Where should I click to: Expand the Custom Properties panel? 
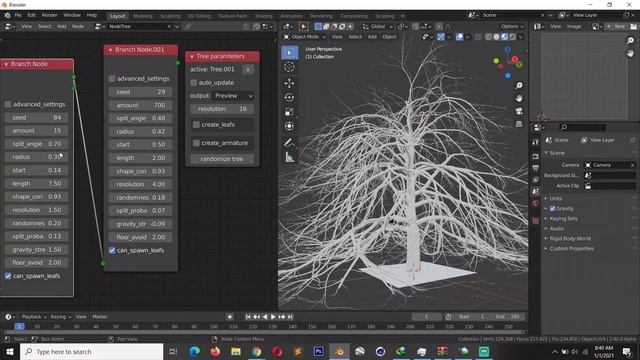click(571, 249)
